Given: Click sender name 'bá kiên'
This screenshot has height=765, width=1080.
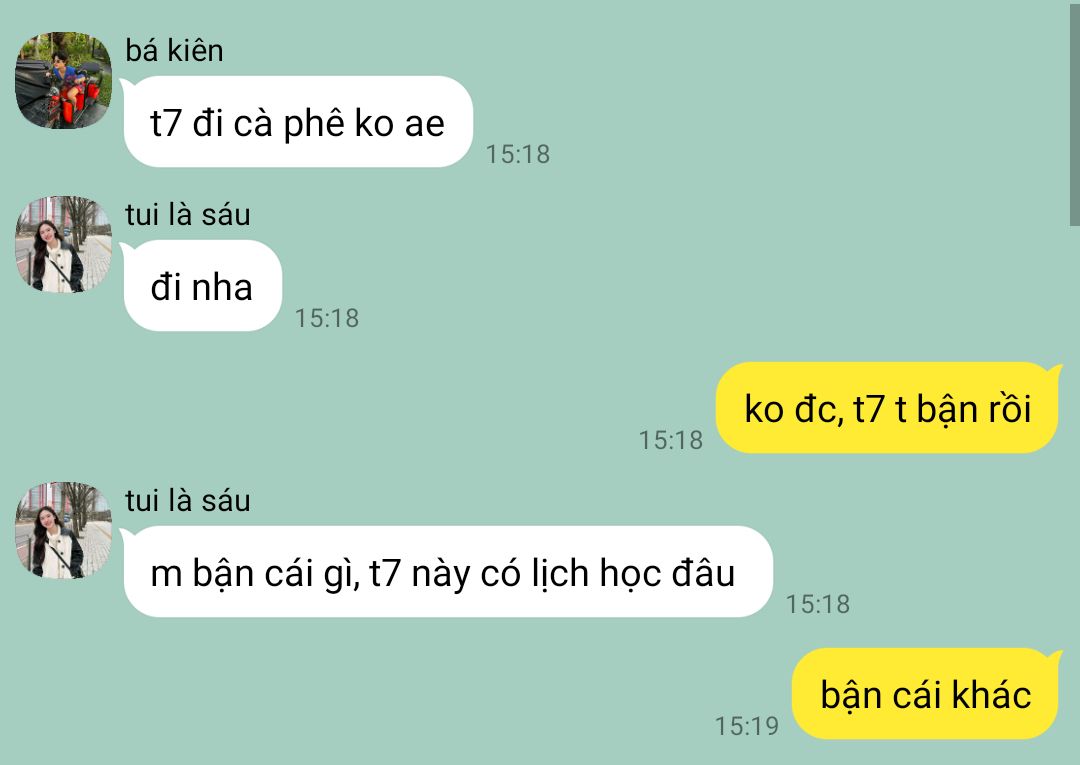Looking at the screenshot, I should [x=174, y=51].
